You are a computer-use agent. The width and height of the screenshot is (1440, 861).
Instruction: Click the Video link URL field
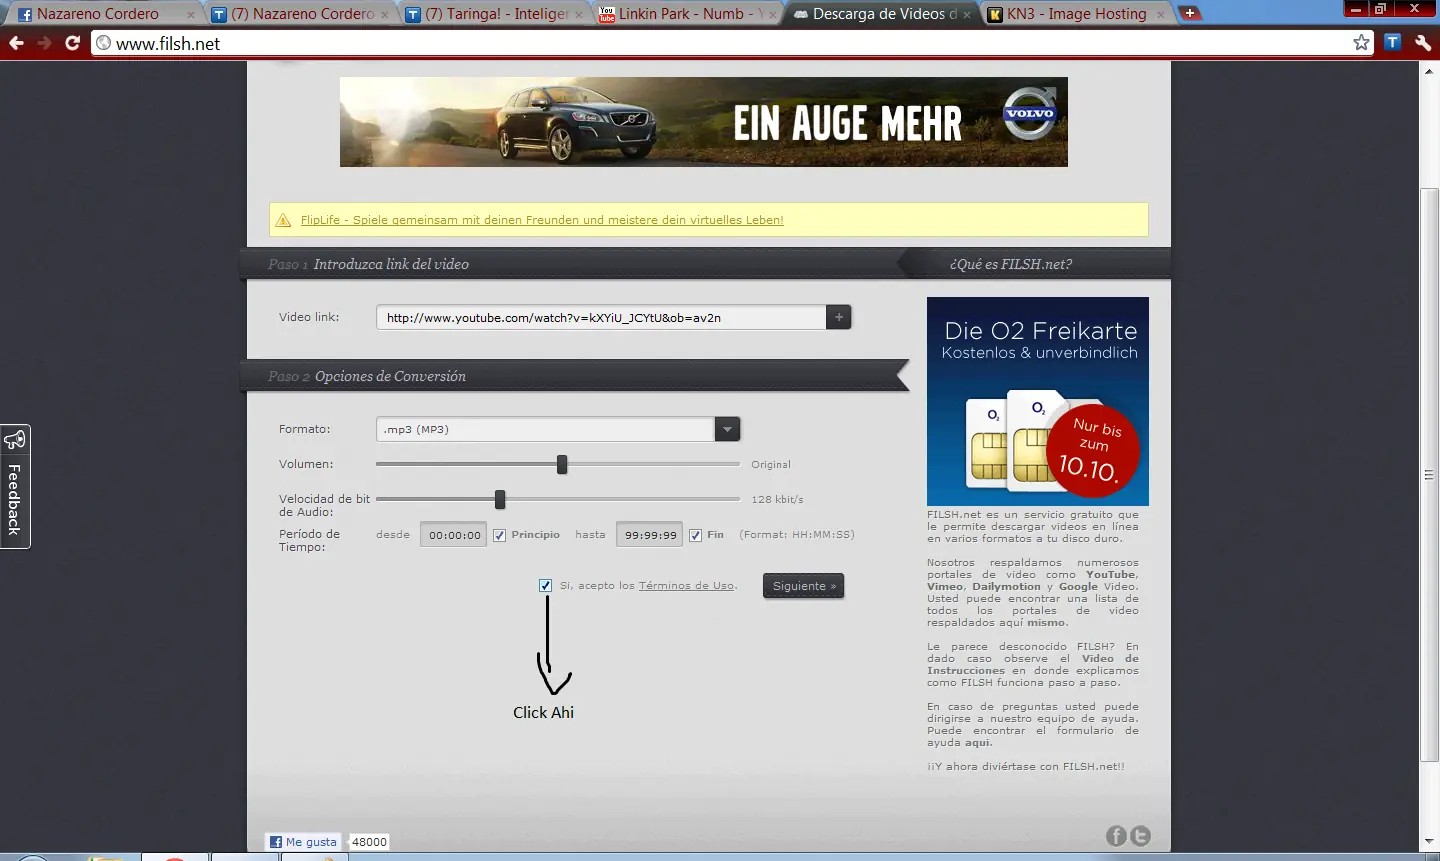[601, 317]
